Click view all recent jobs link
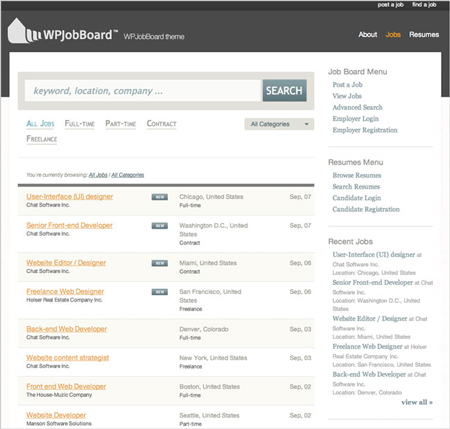This screenshot has height=429, width=450. [x=417, y=402]
